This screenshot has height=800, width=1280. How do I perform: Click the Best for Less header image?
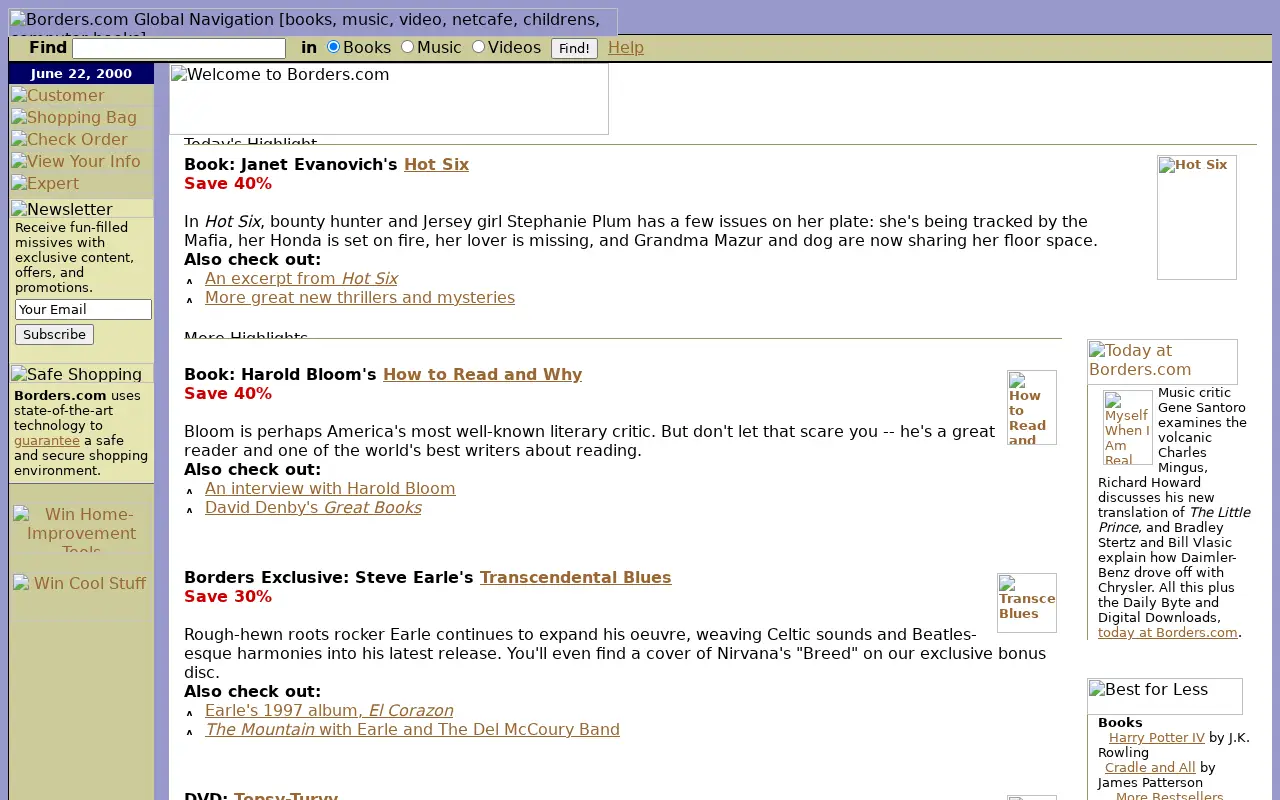tap(1165, 696)
